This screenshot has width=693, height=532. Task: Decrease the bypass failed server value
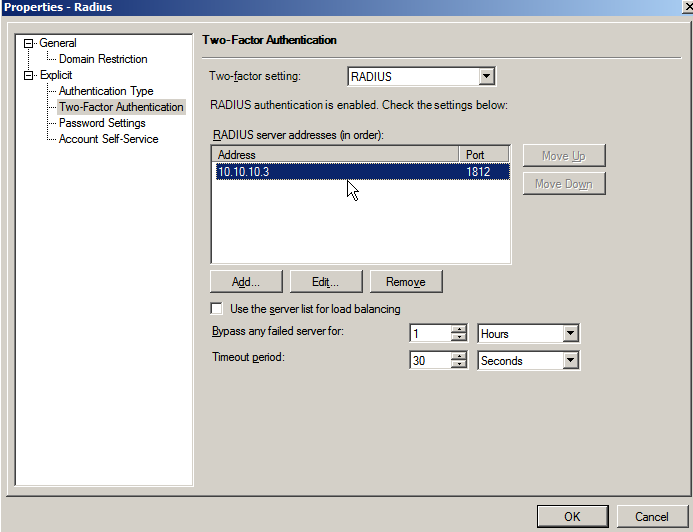click(x=459, y=338)
